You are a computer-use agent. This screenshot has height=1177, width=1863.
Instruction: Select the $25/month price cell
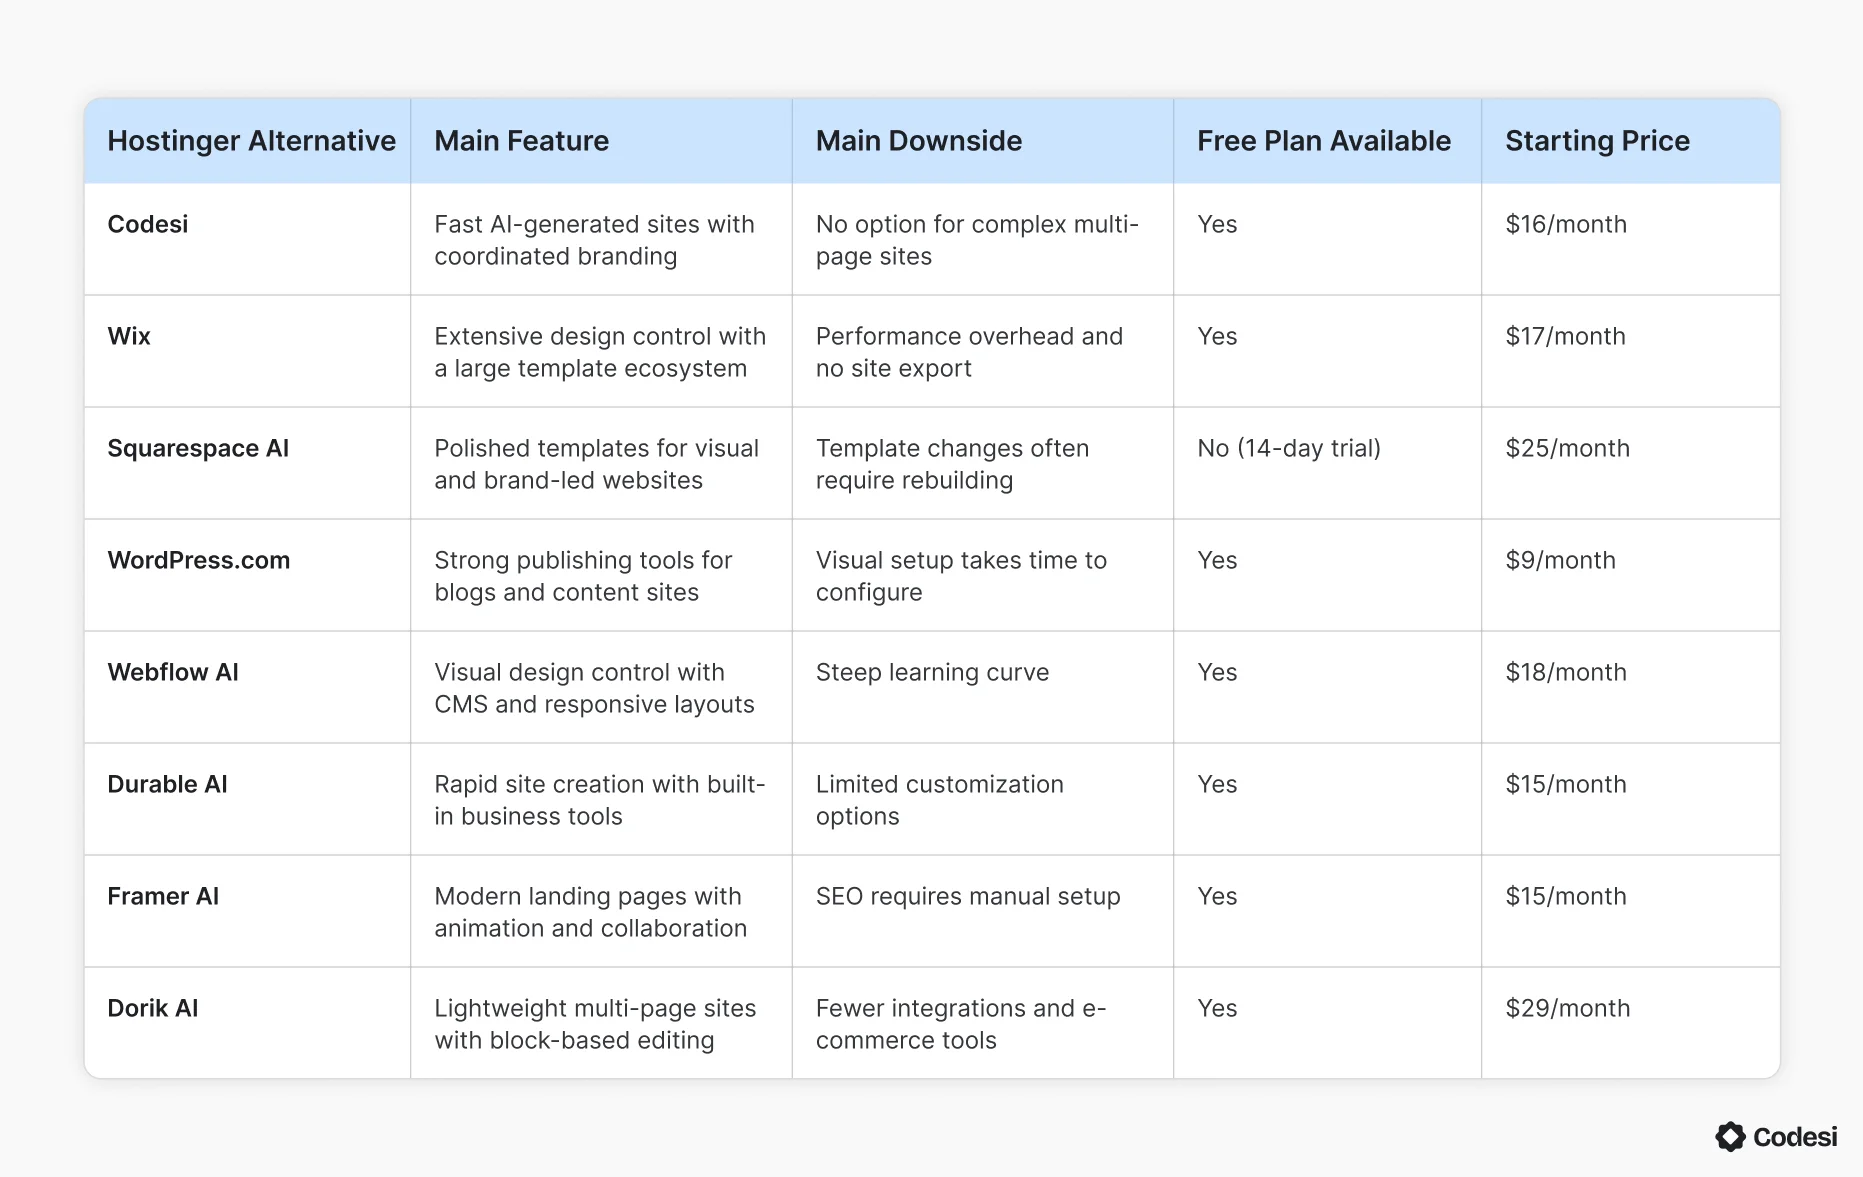pyautogui.click(x=1567, y=448)
